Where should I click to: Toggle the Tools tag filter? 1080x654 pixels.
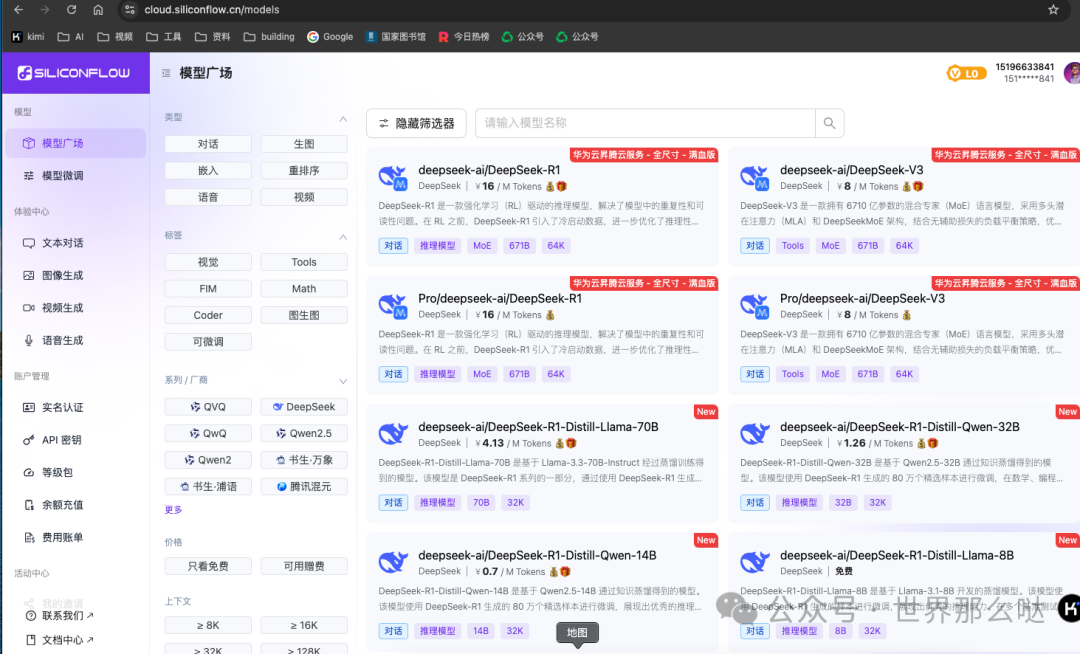coord(304,262)
